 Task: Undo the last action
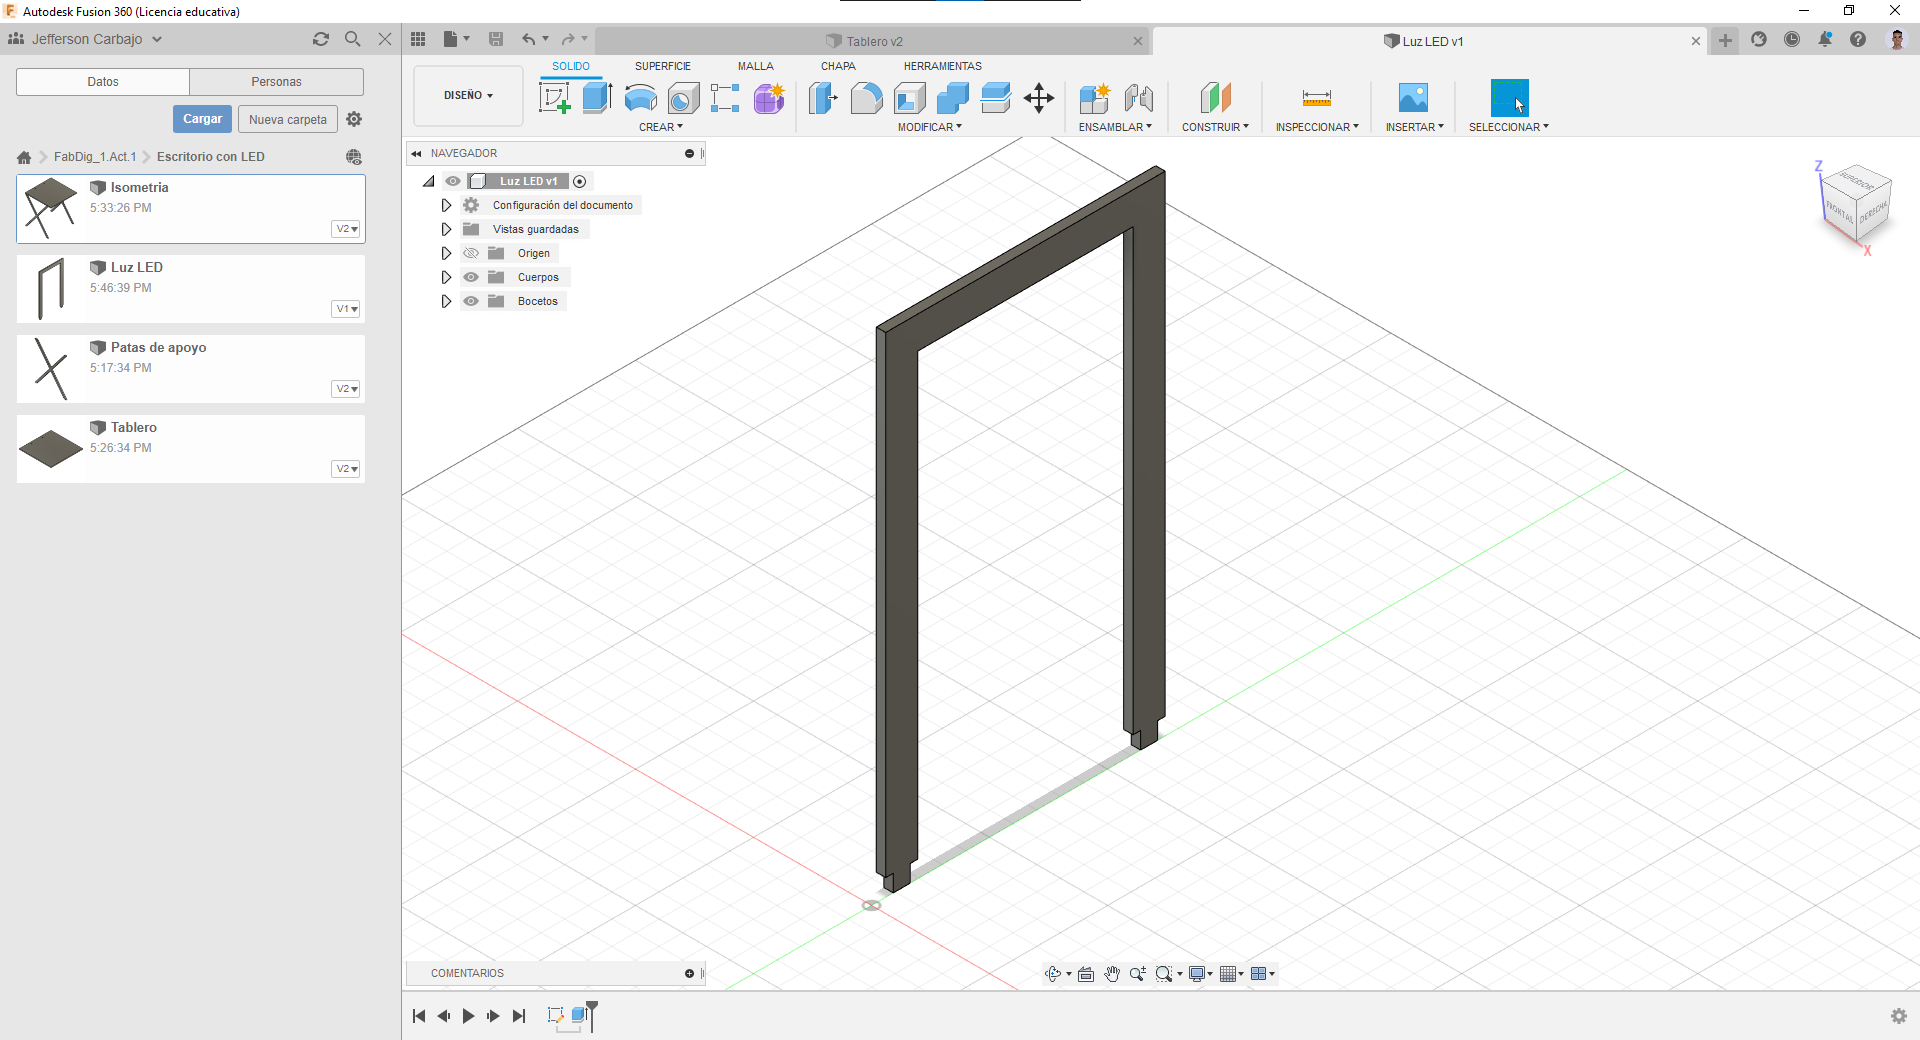click(x=528, y=39)
